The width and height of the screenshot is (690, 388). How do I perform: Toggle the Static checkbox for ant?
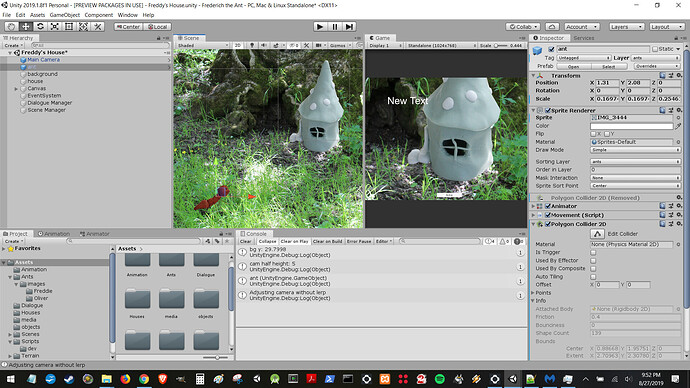(x=655, y=49)
